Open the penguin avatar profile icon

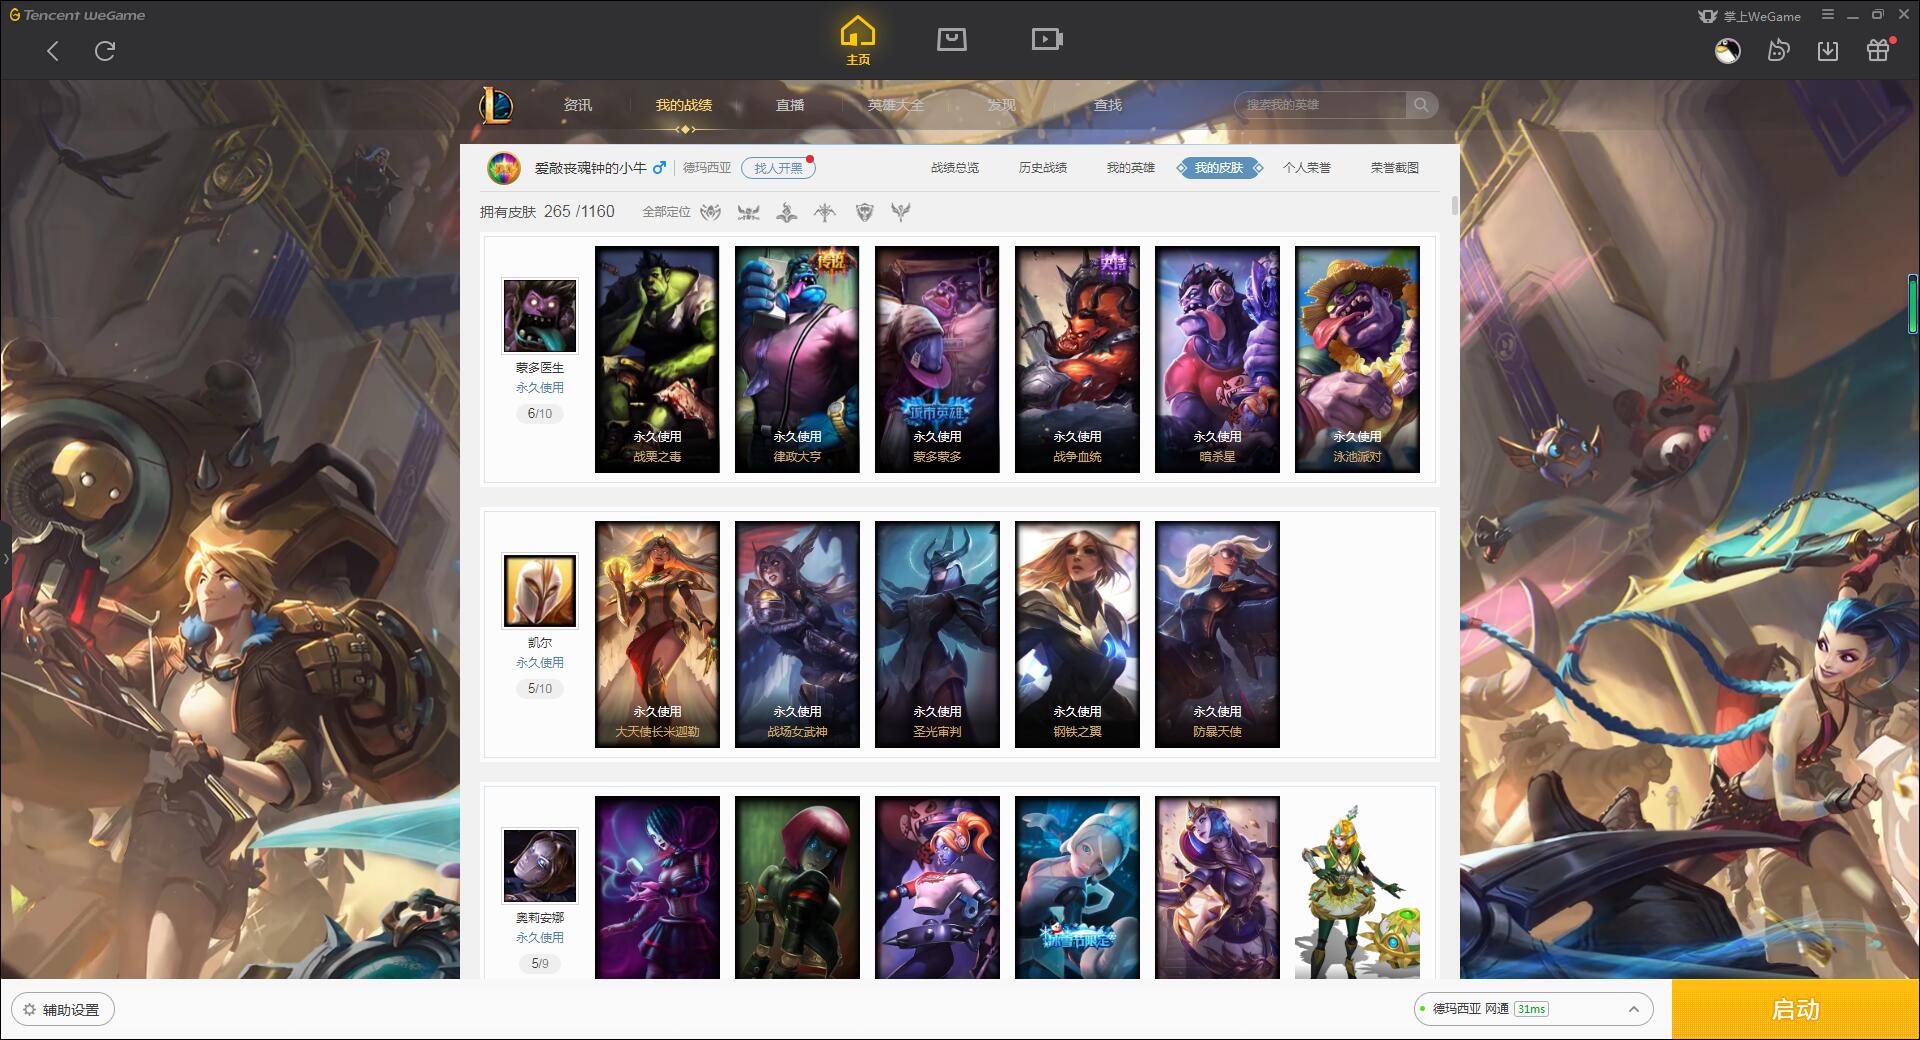[x=1728, y=51]
